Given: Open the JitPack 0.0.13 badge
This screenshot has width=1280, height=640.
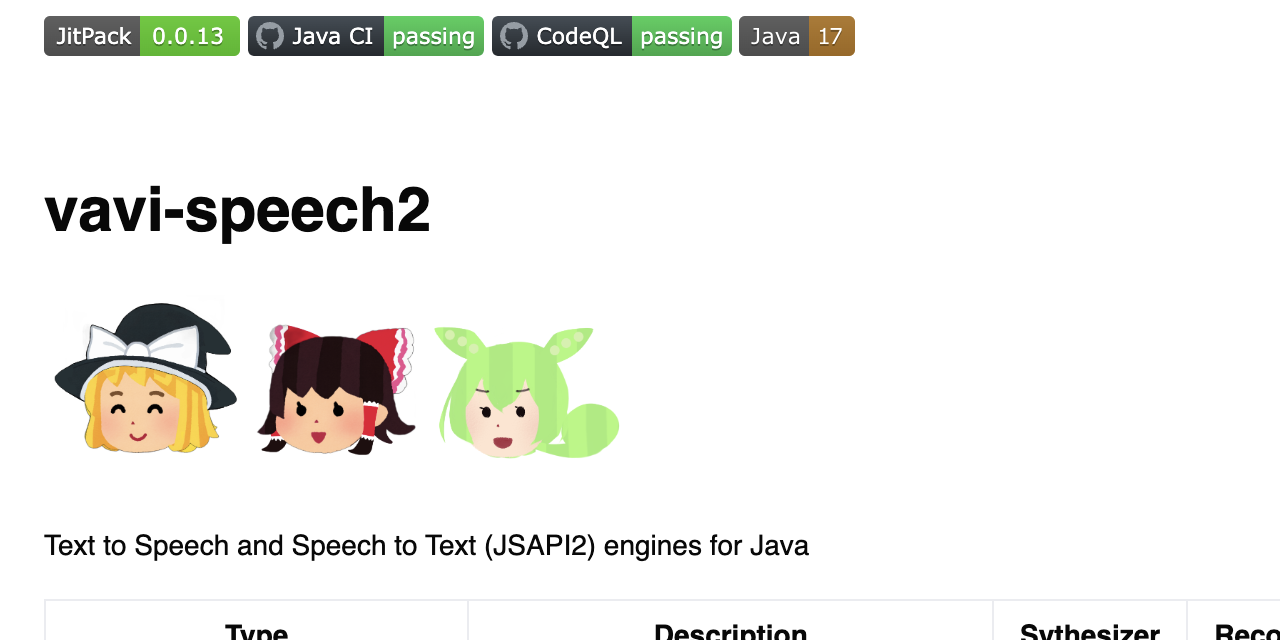Looking at the screenshot, I should tap(142, 36).
